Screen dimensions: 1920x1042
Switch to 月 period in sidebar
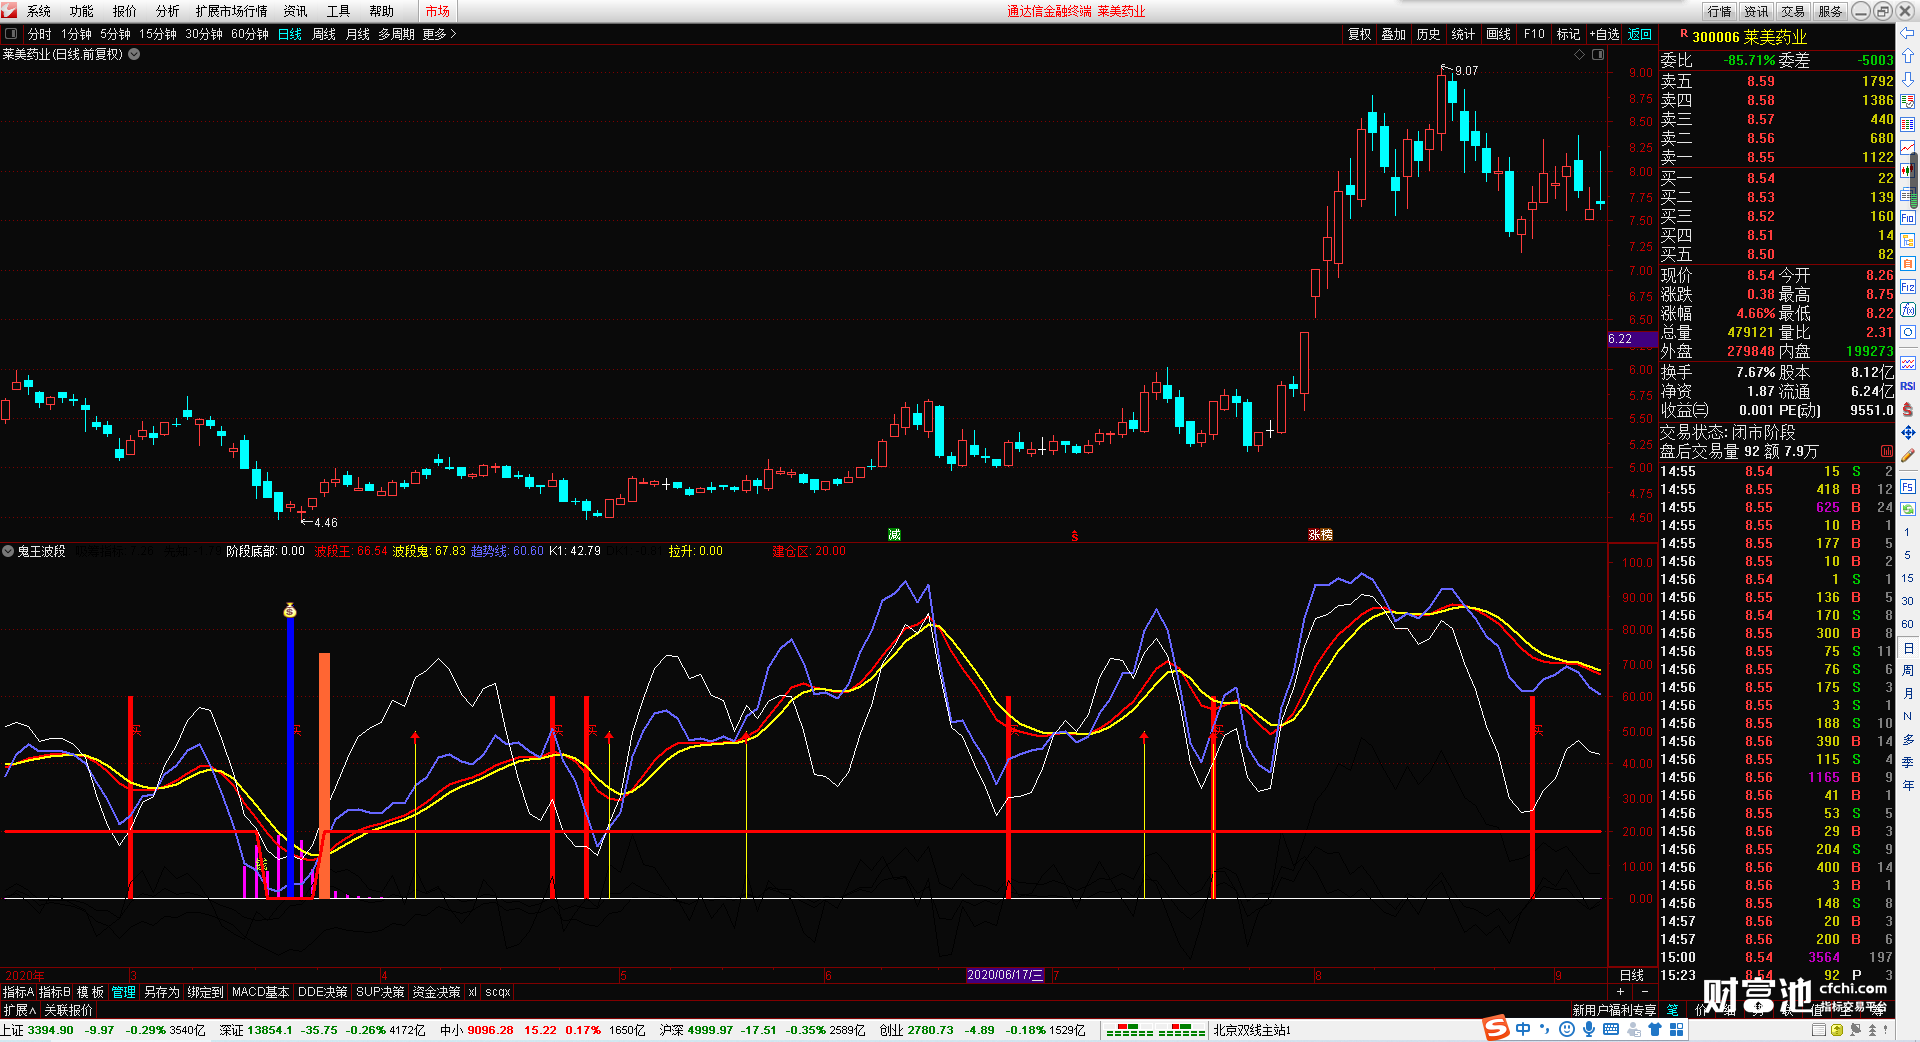(x=1907, y=693)
